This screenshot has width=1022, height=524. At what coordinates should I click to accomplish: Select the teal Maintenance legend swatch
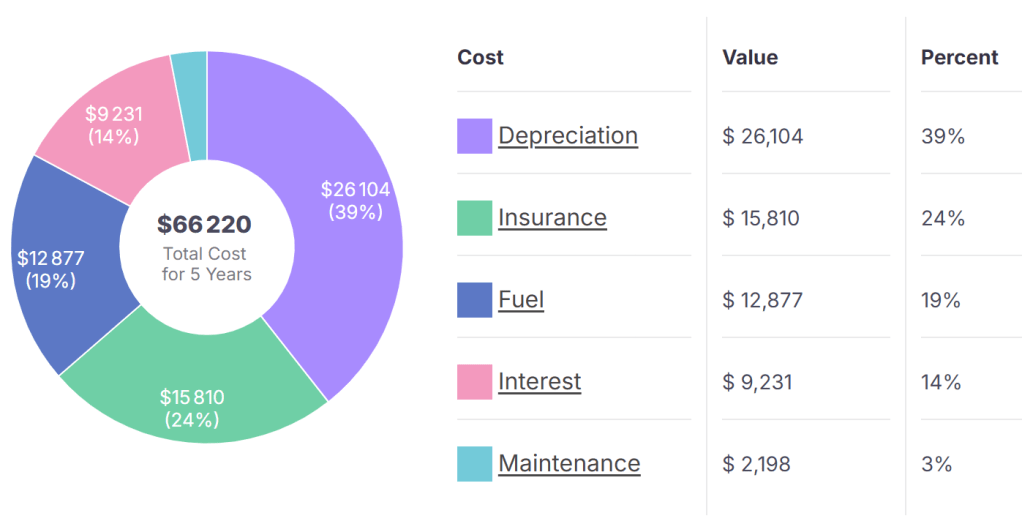tap(474, 464)
